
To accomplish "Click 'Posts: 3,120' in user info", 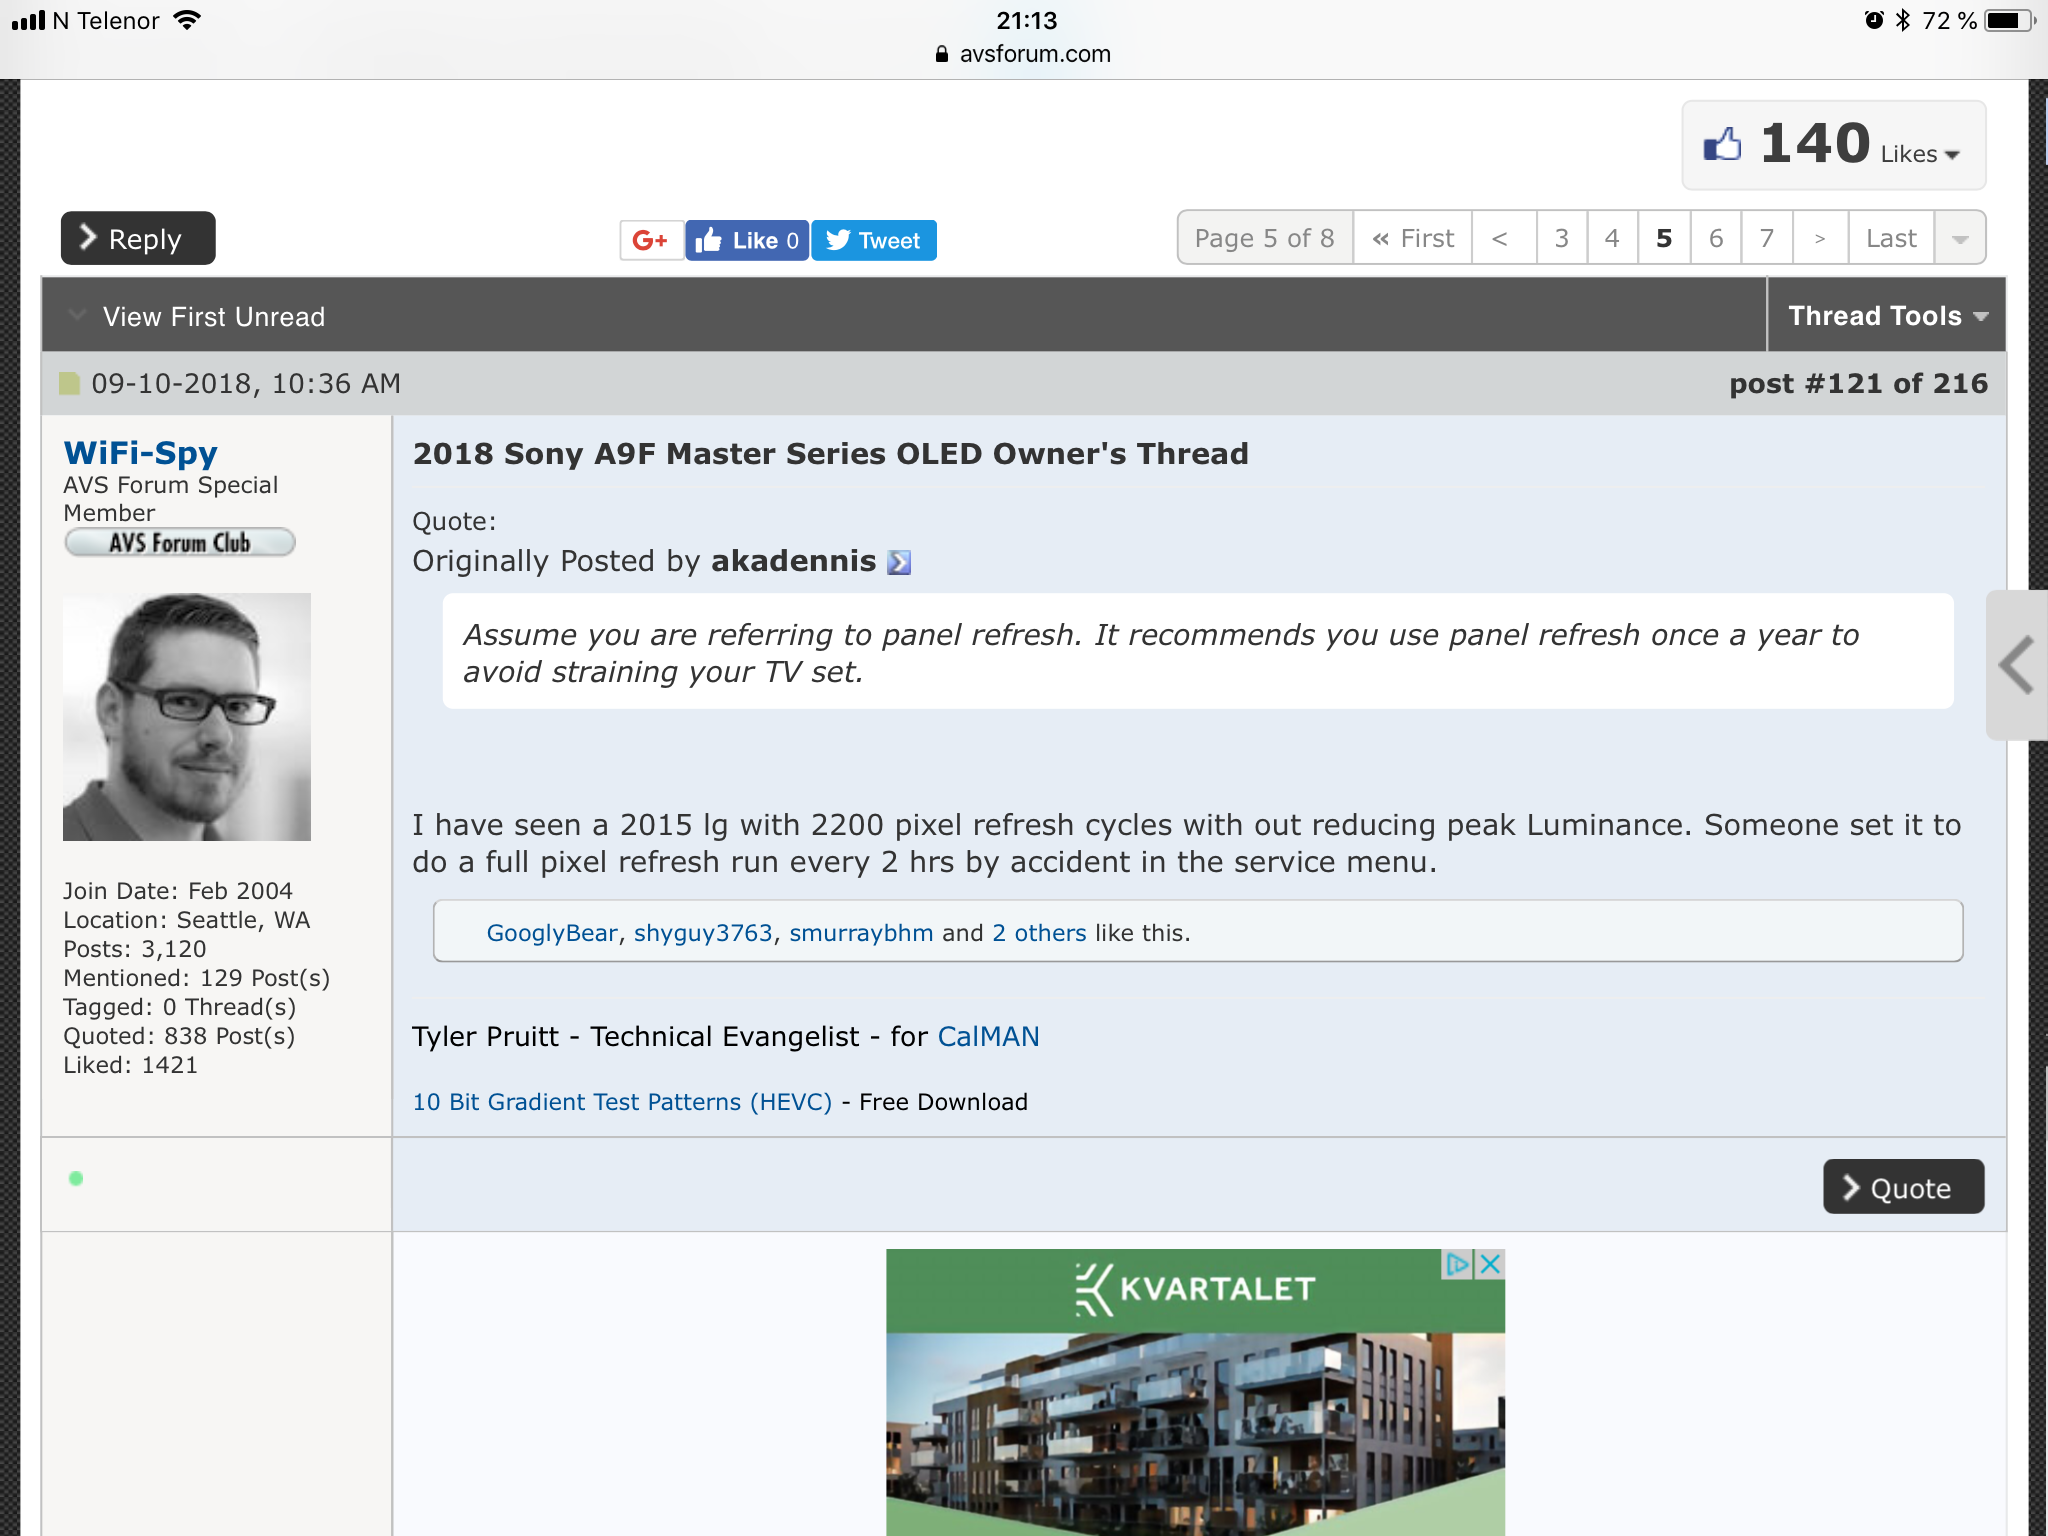I will pyautogui.click(x=135, y=949).
